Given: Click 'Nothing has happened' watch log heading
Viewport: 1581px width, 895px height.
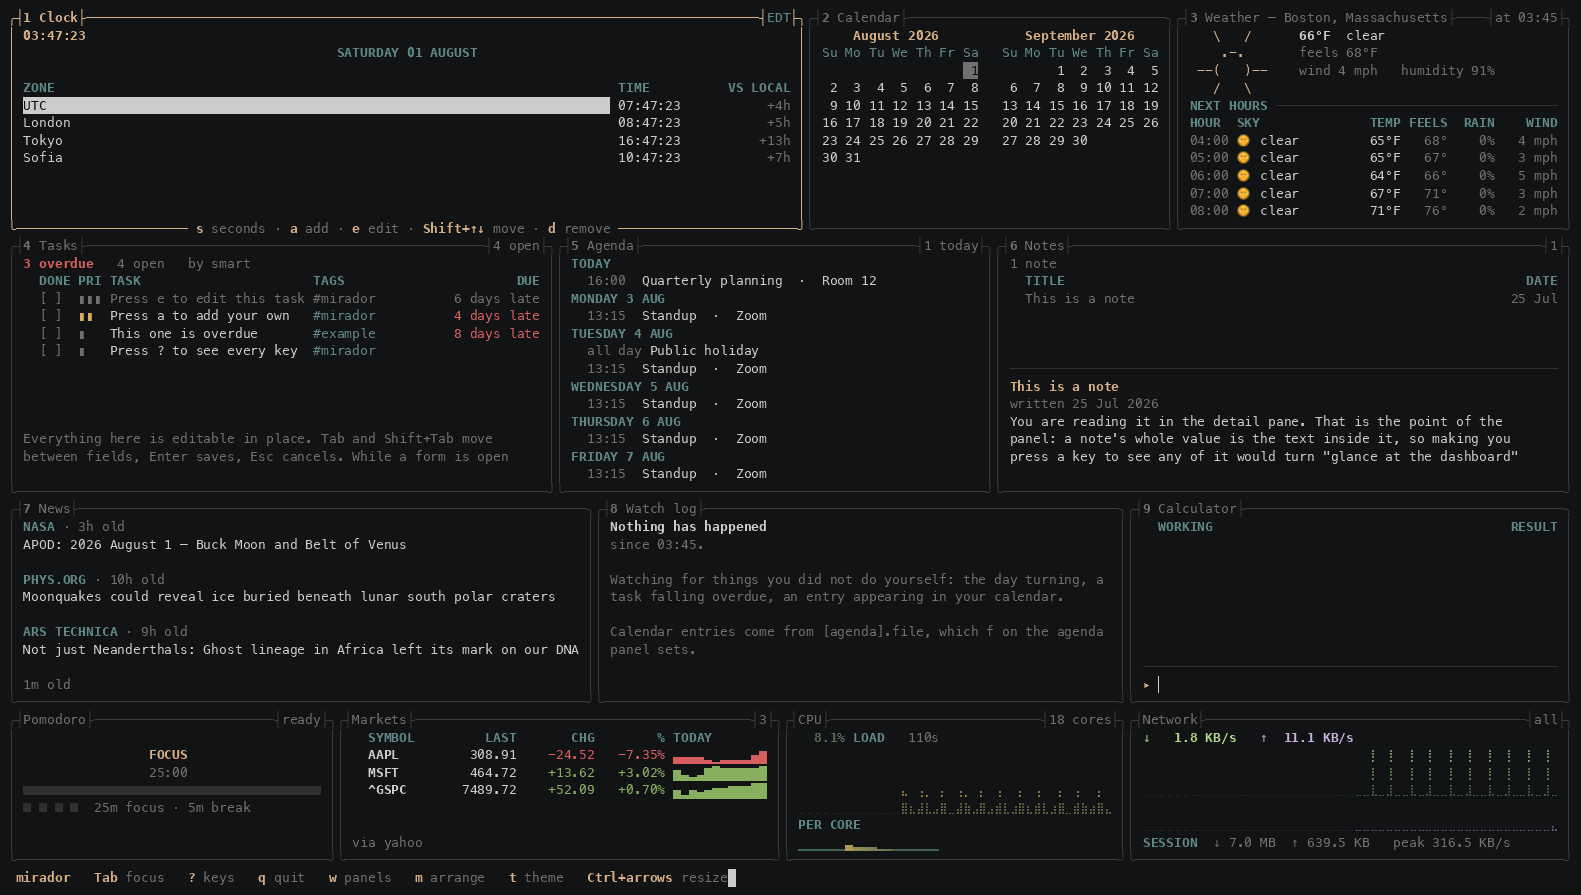Looking at the screenshot, I should tap(688, 527).
